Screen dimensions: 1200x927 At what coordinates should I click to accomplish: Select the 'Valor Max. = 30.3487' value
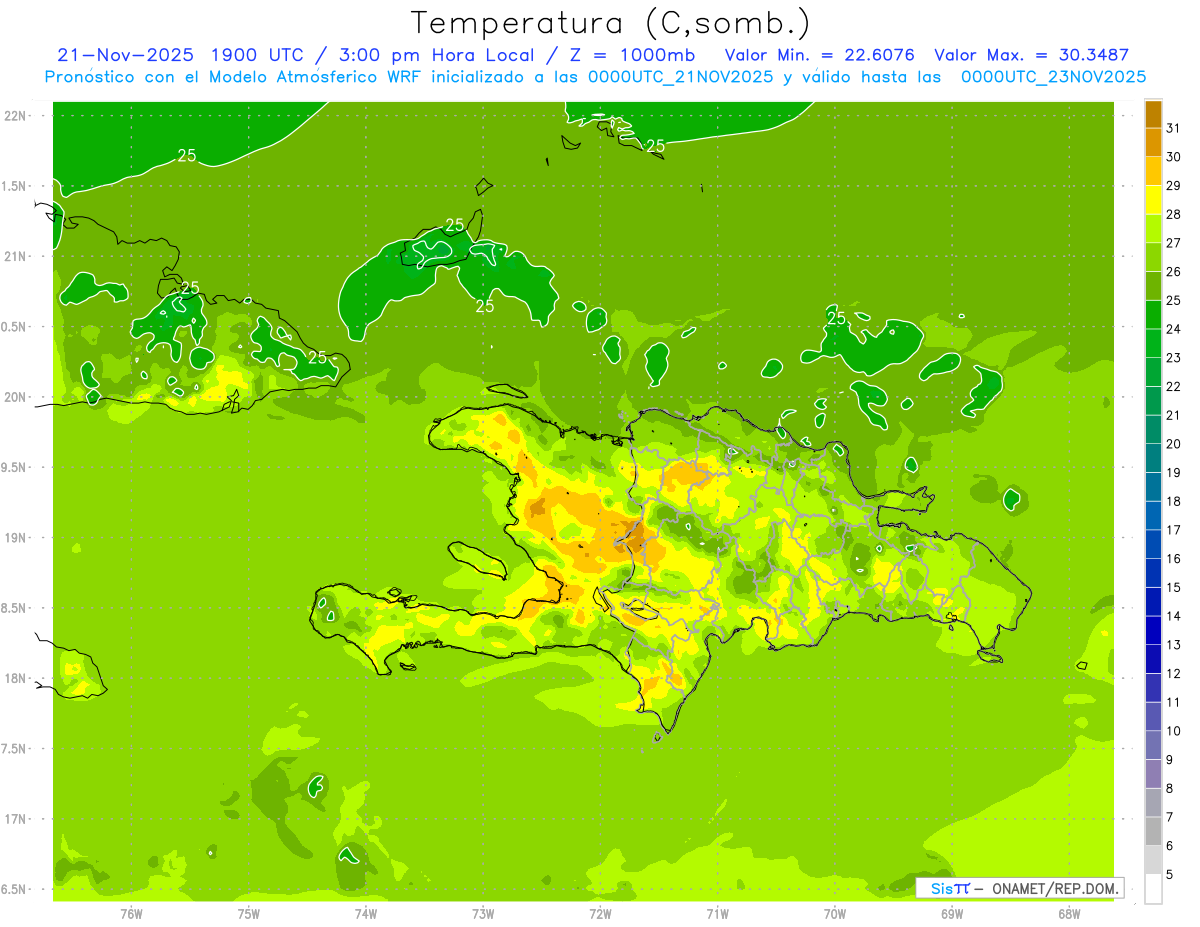(x=1031, y=55)
